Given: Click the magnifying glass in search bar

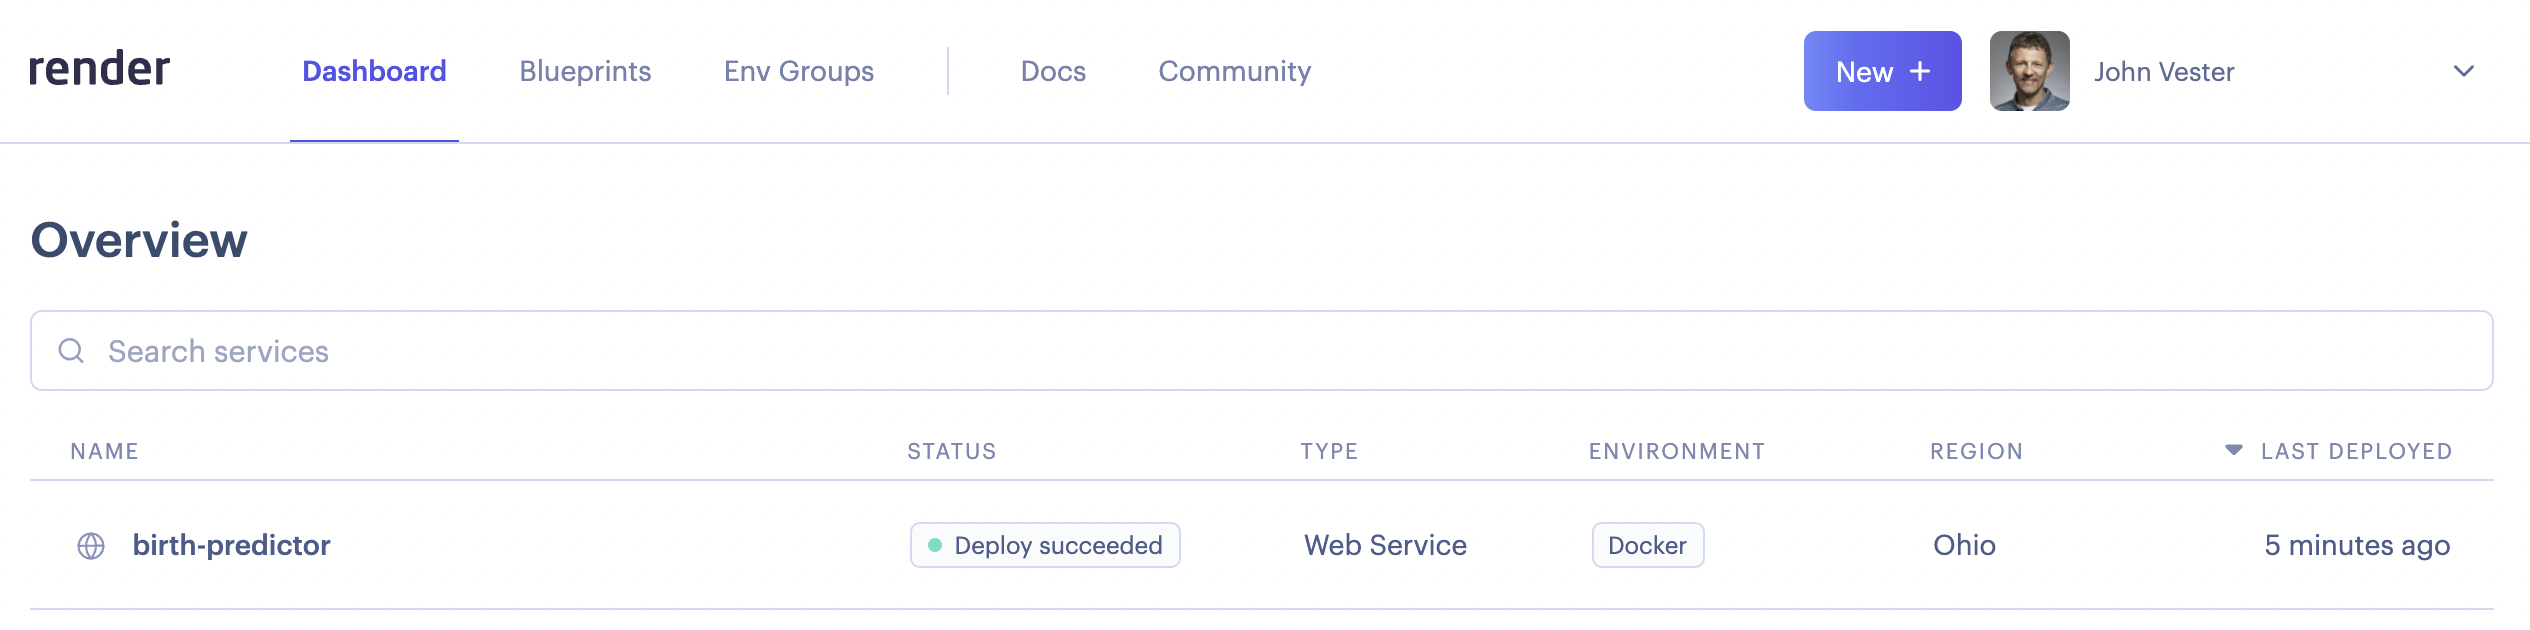Looking at the screenshot, I should (71, 351).
